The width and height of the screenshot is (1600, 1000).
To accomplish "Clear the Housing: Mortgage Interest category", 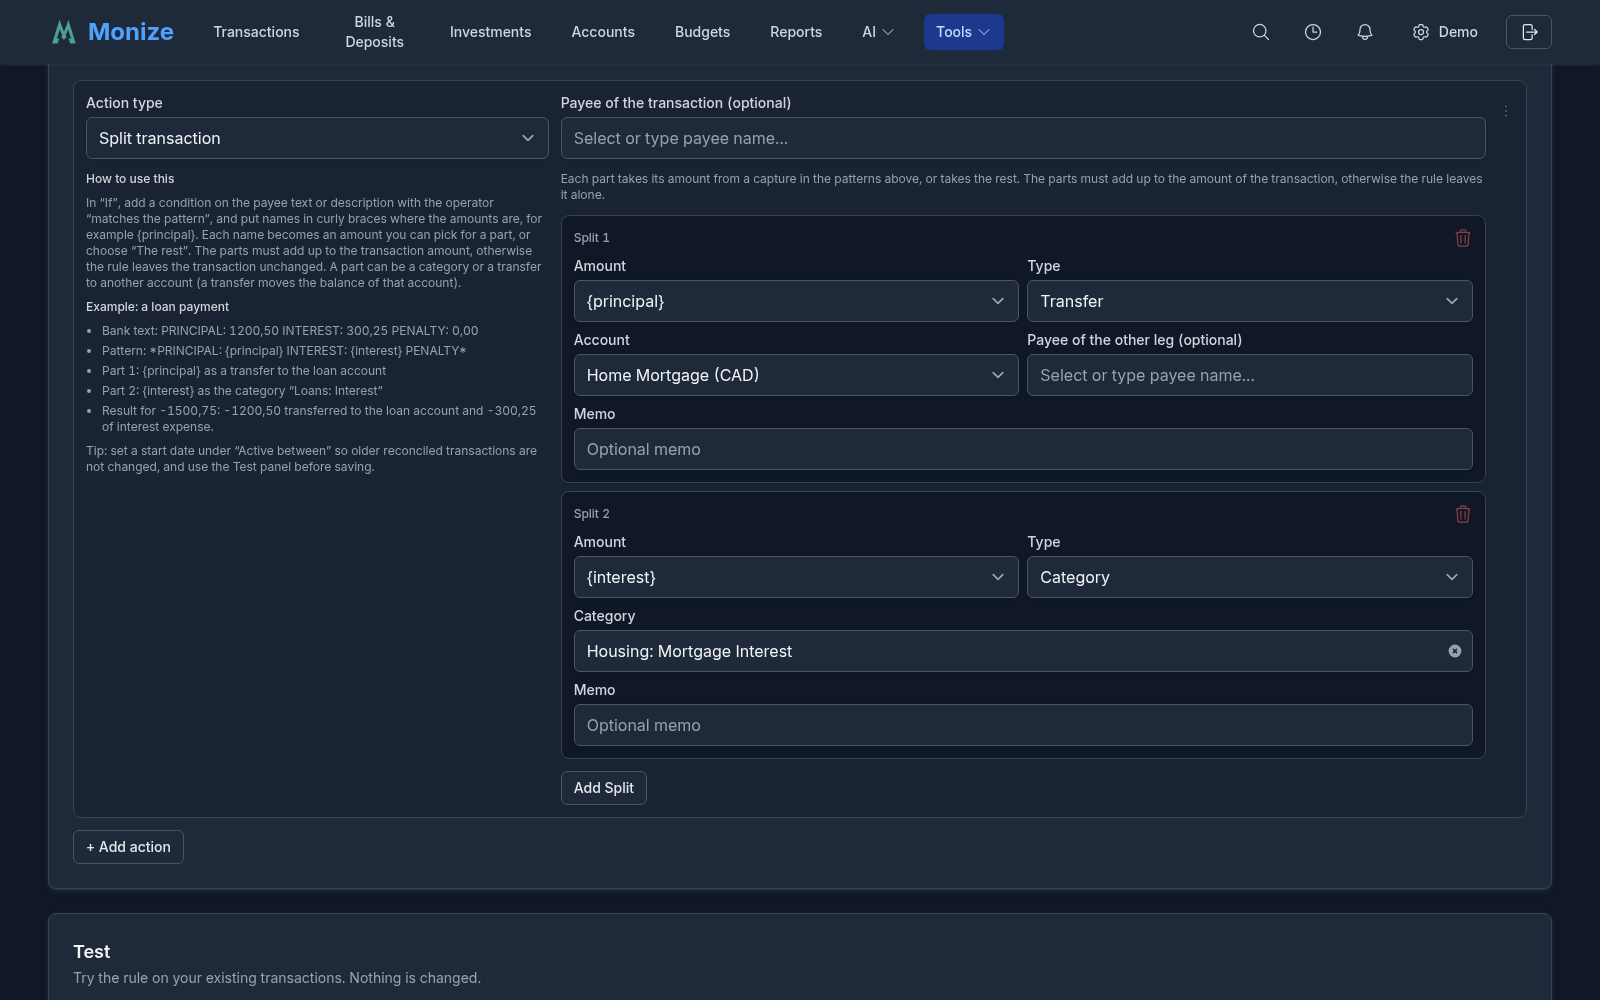I will point(1455,651).
